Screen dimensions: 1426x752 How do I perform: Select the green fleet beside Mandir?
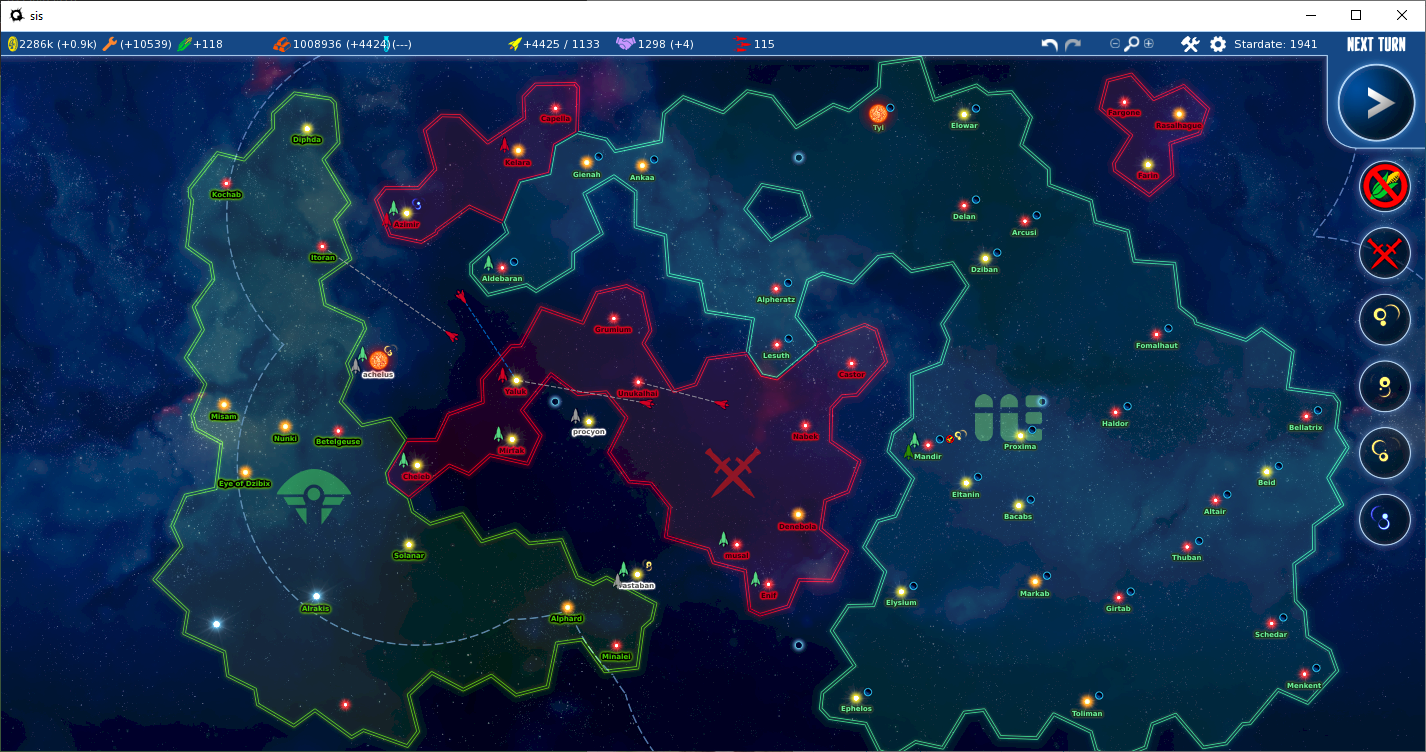pos(913,440)
